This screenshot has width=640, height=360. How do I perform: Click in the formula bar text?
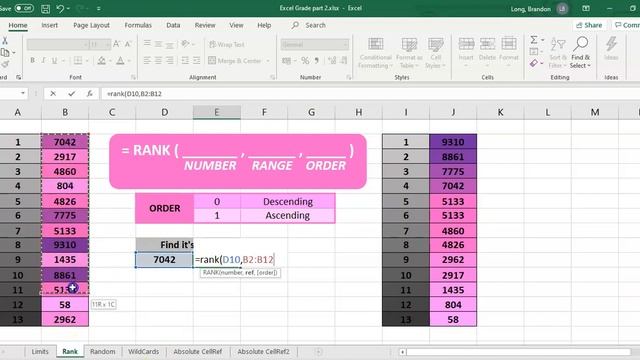point(134,94)
